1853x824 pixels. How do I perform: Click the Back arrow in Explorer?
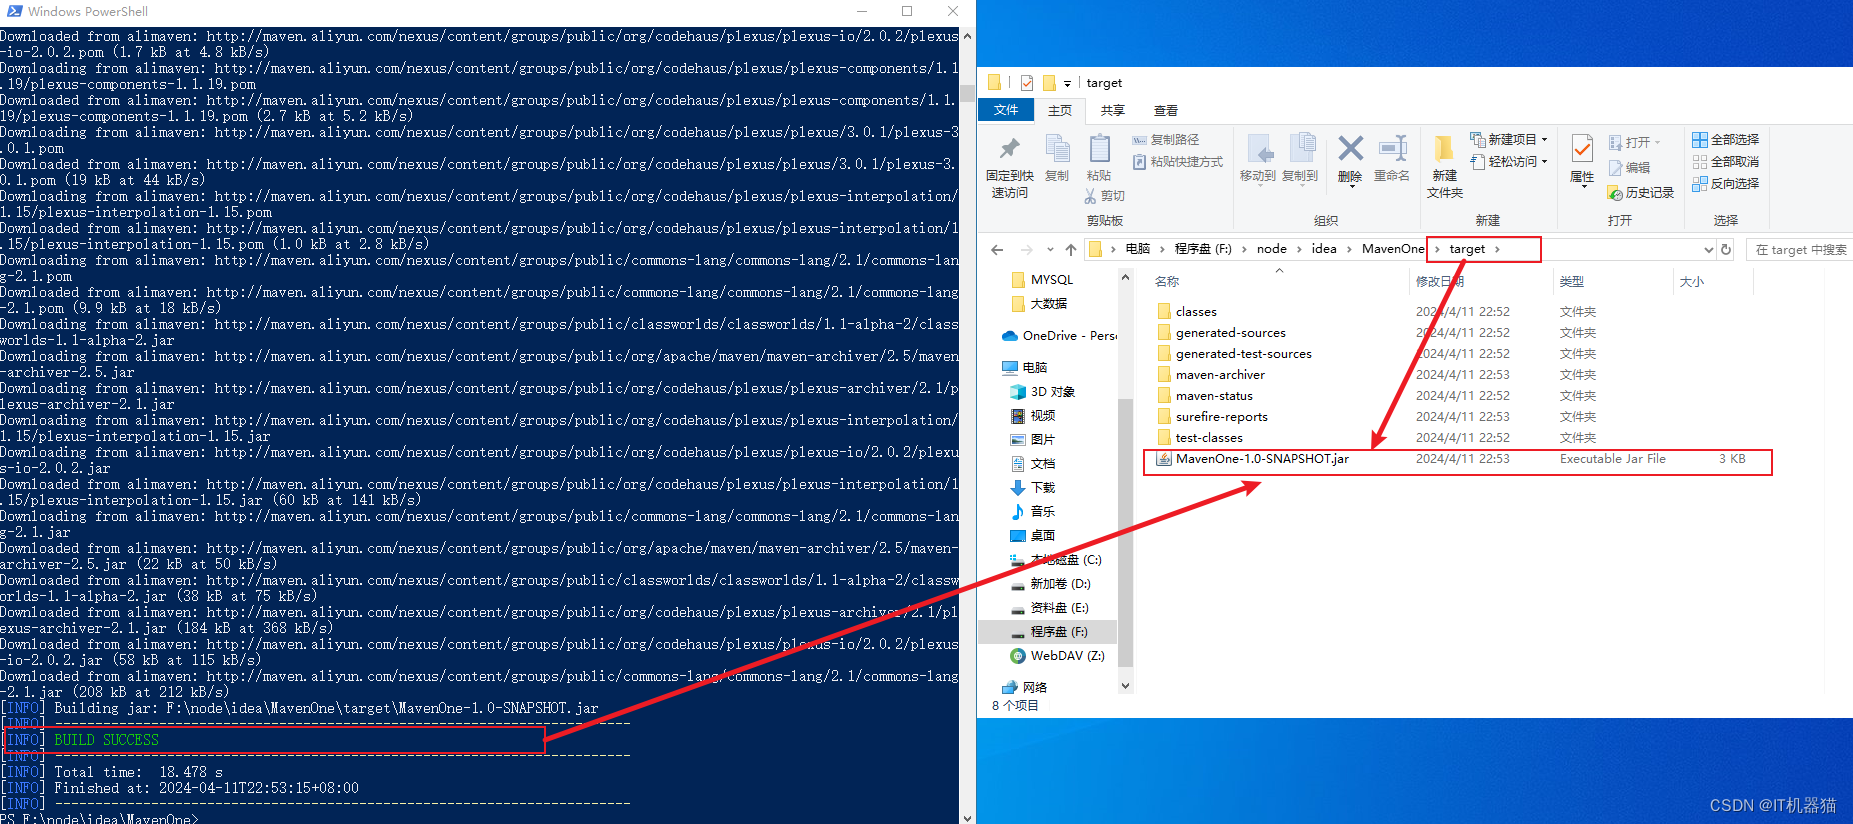[x=997, y=249]
